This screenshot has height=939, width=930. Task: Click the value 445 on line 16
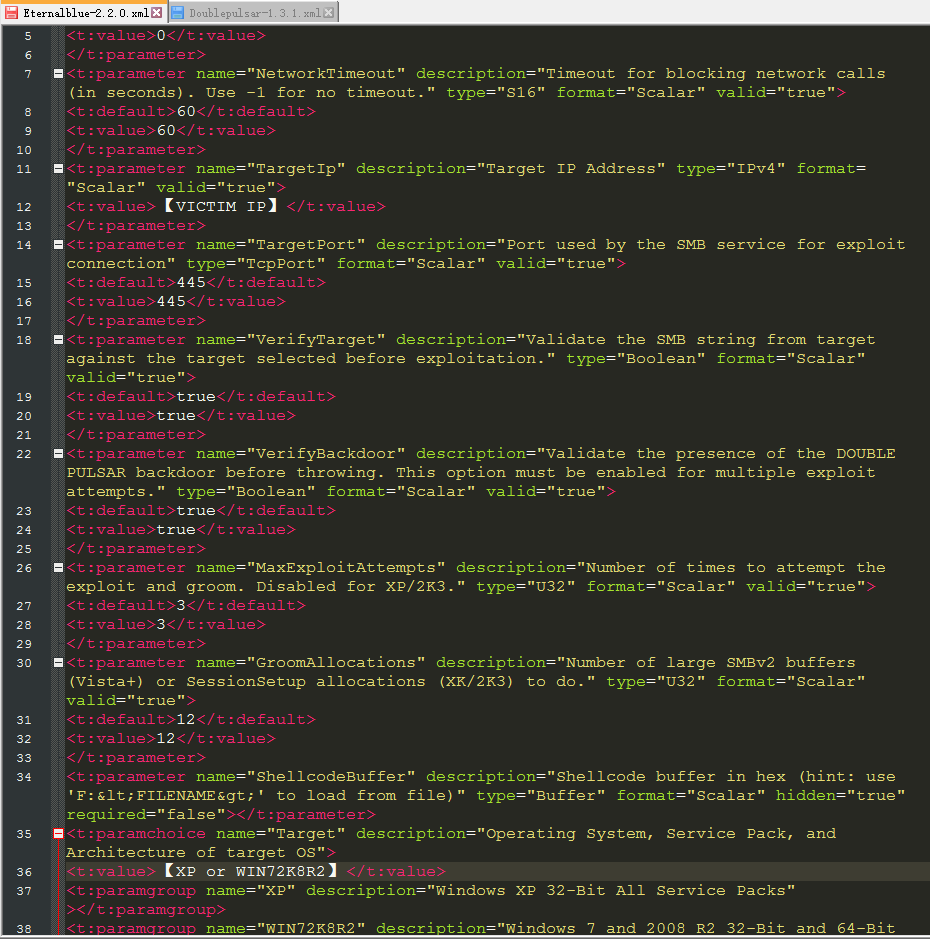[x=171, y=301]
